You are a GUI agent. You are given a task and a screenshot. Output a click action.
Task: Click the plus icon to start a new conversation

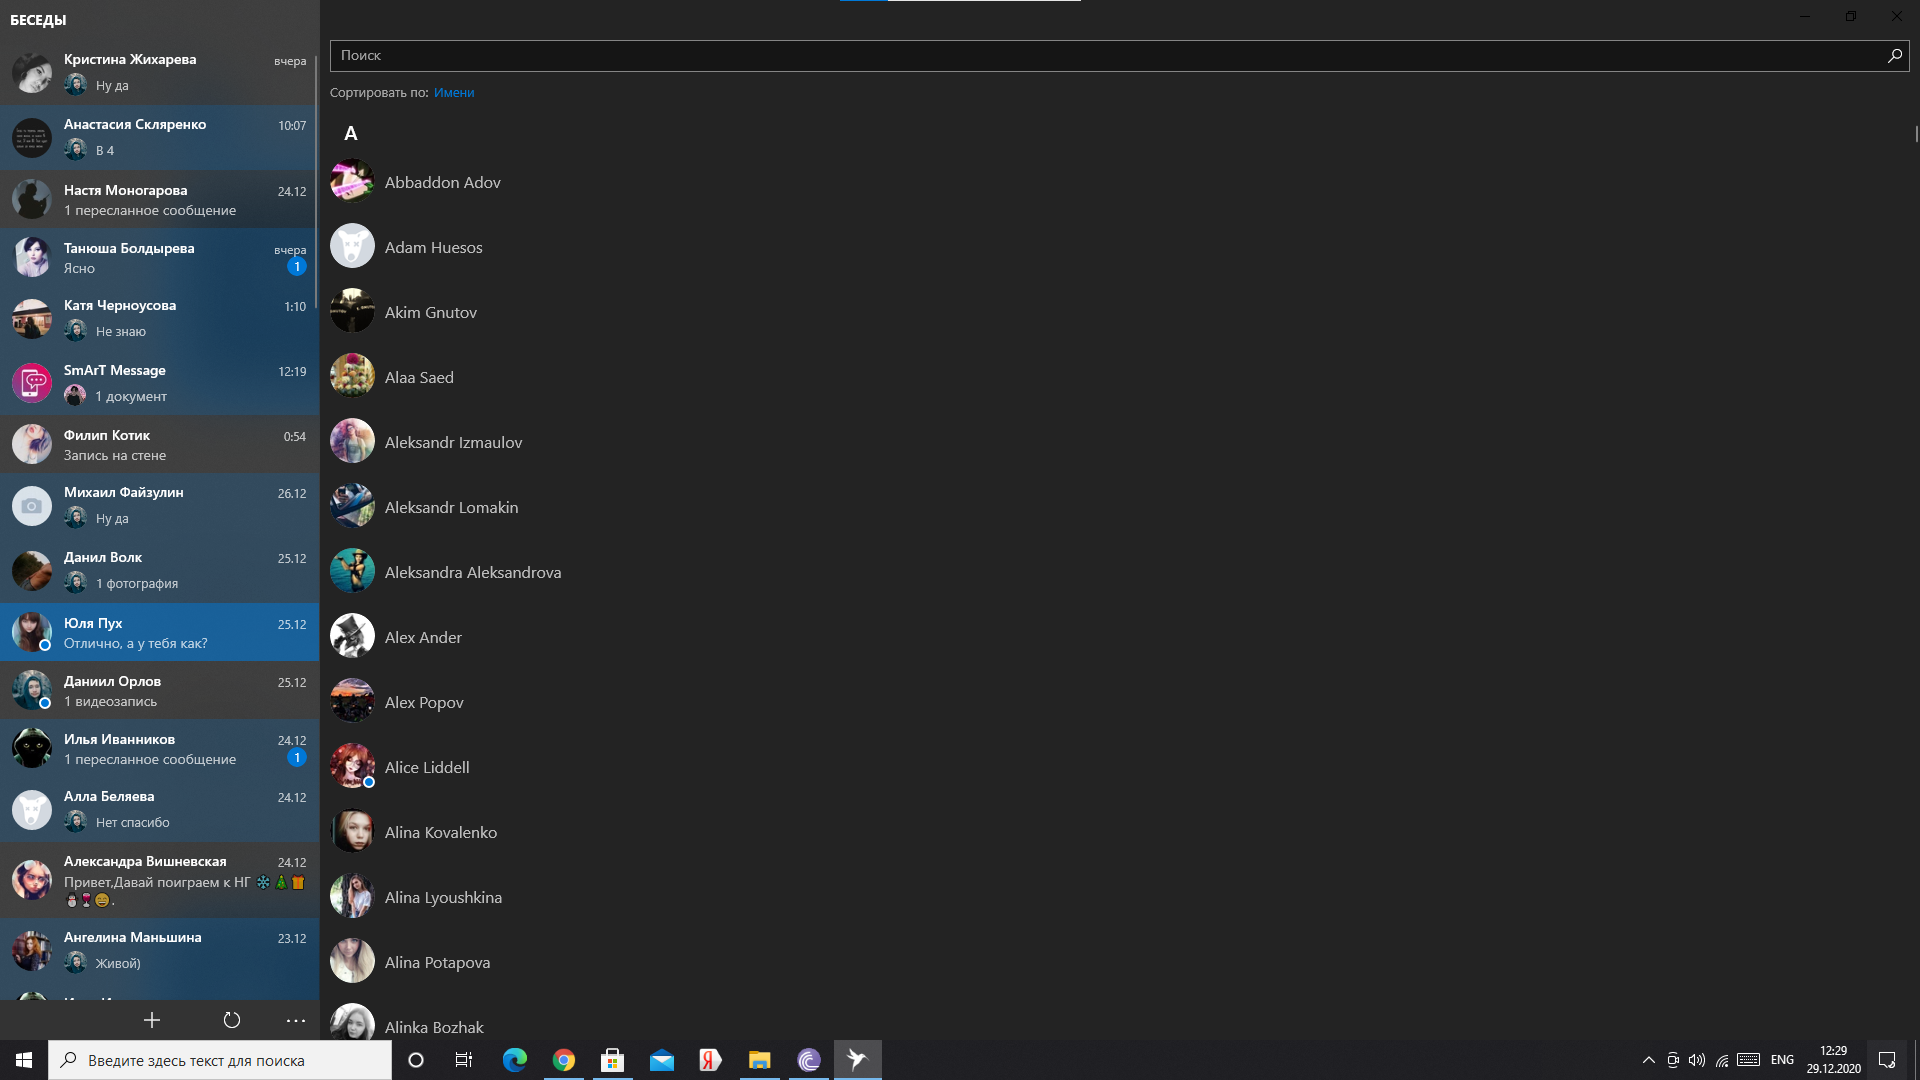152,1020
